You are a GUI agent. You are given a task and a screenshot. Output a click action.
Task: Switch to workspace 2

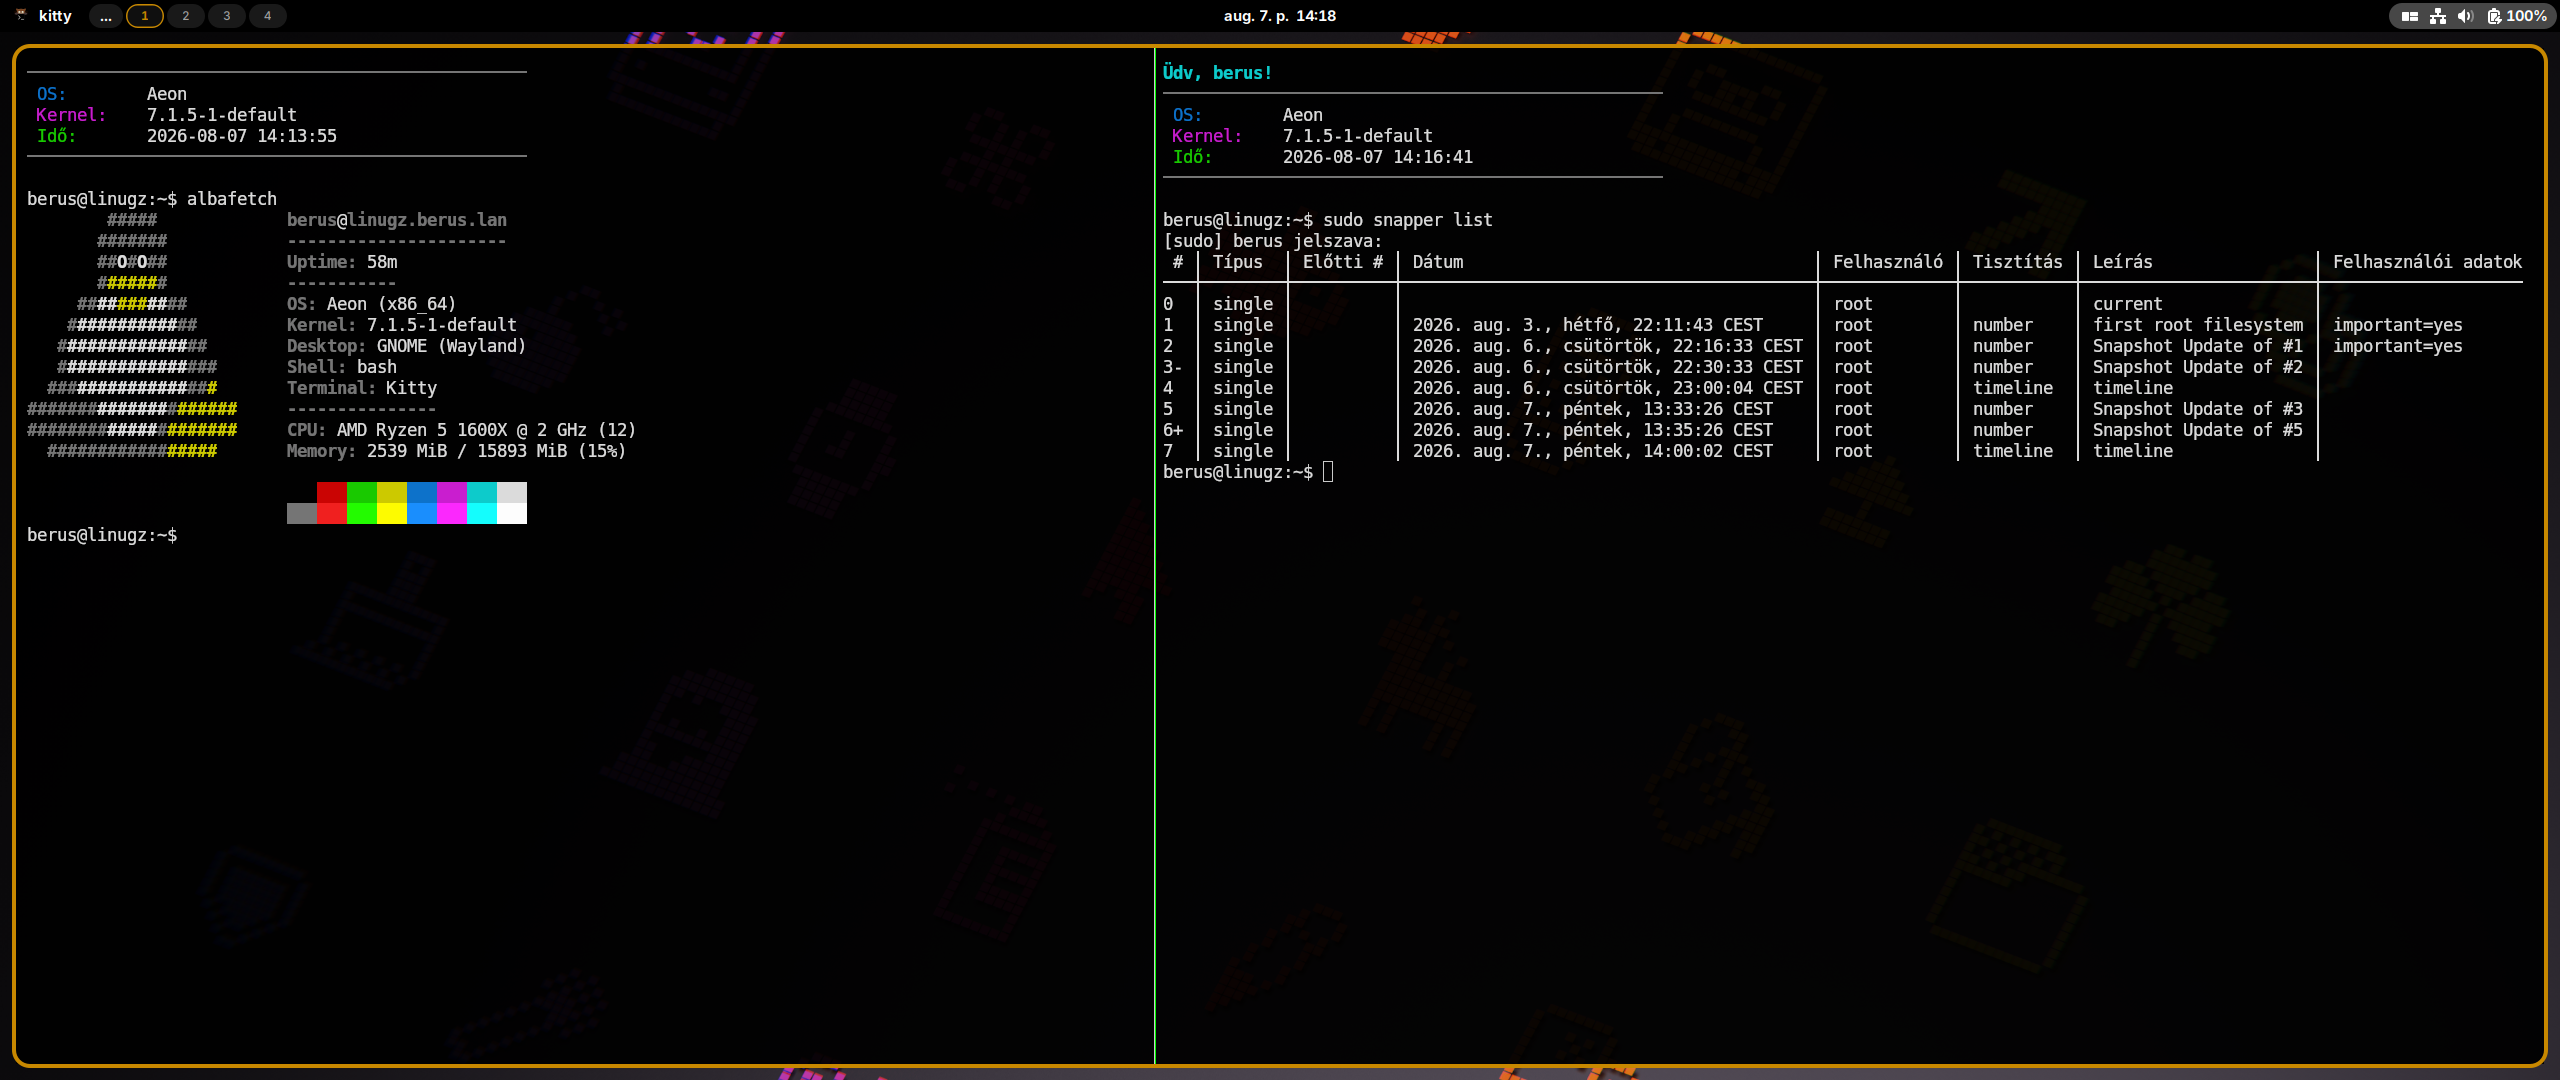click(186, 16)
